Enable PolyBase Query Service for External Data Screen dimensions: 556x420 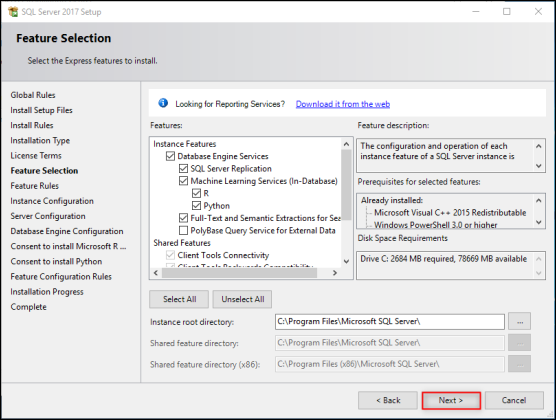pos(183,231)
